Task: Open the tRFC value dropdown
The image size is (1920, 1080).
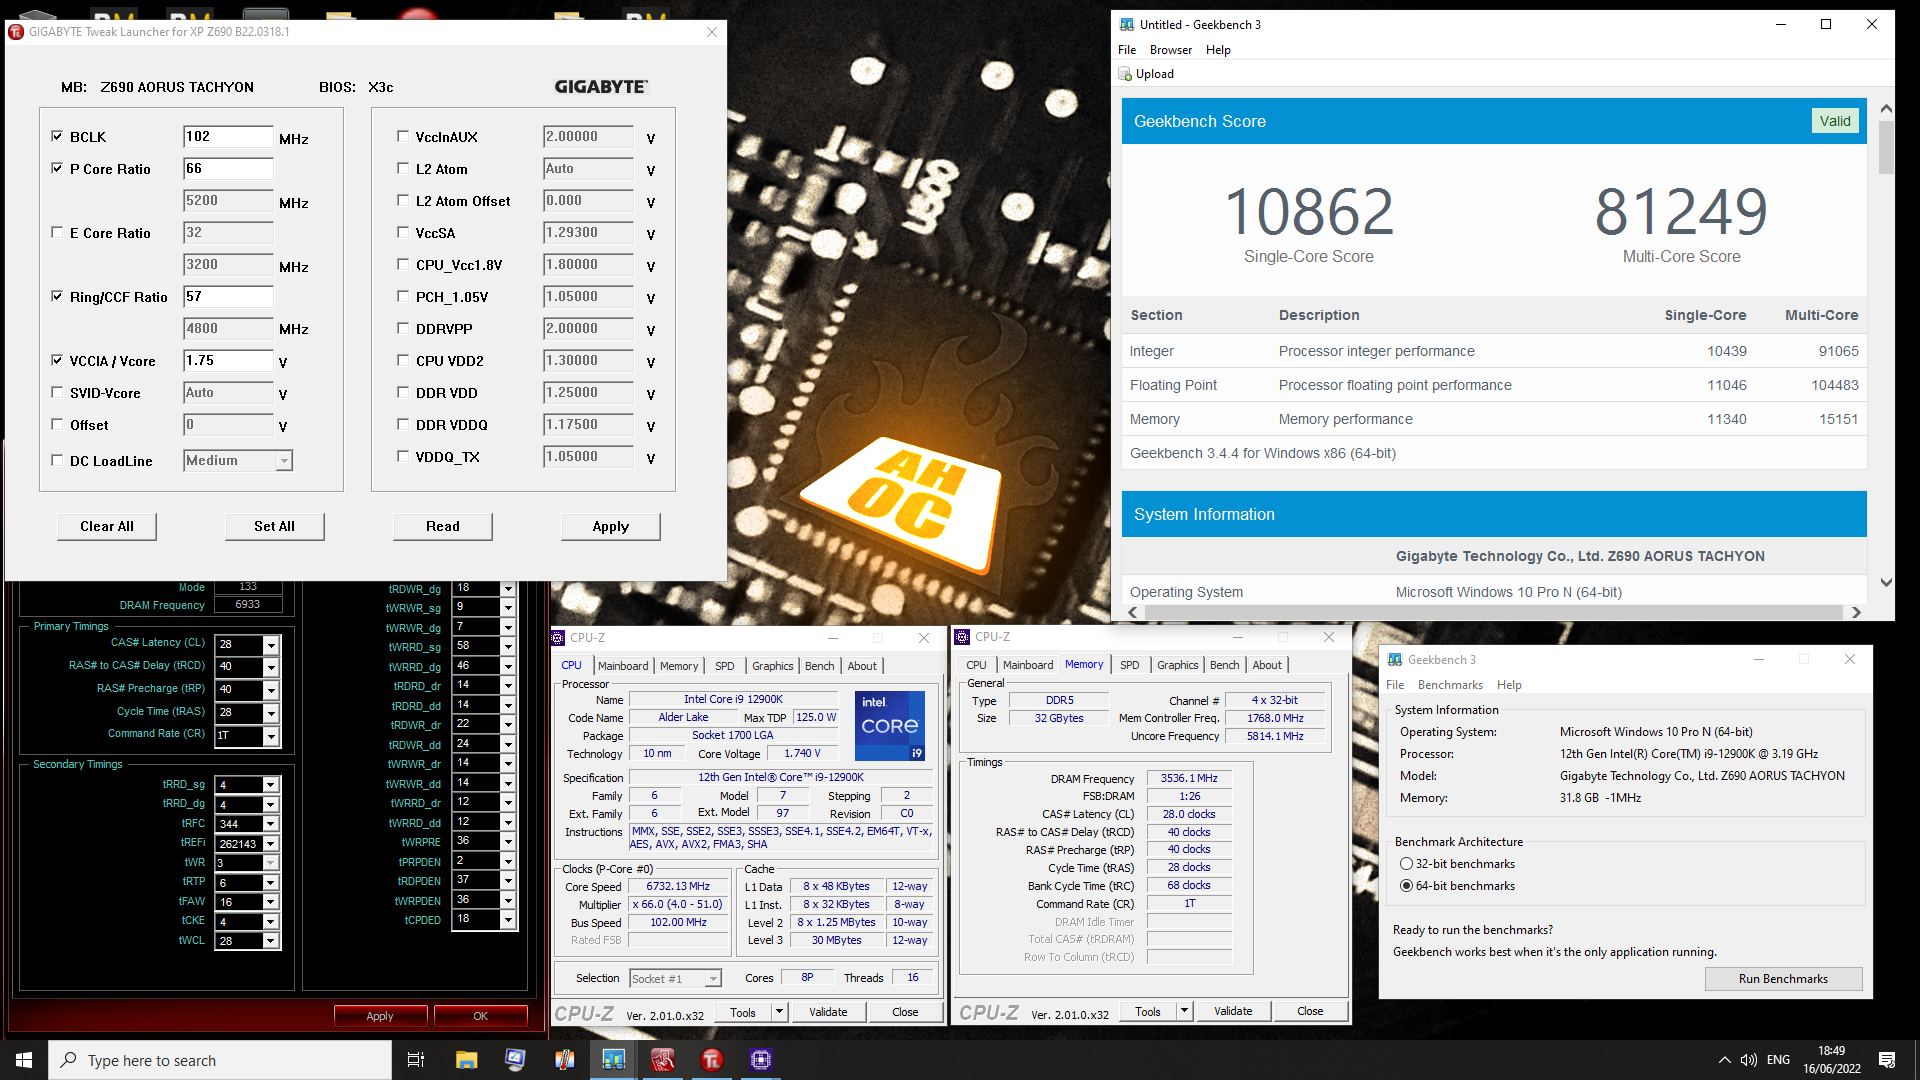Action: pos(270,824)
